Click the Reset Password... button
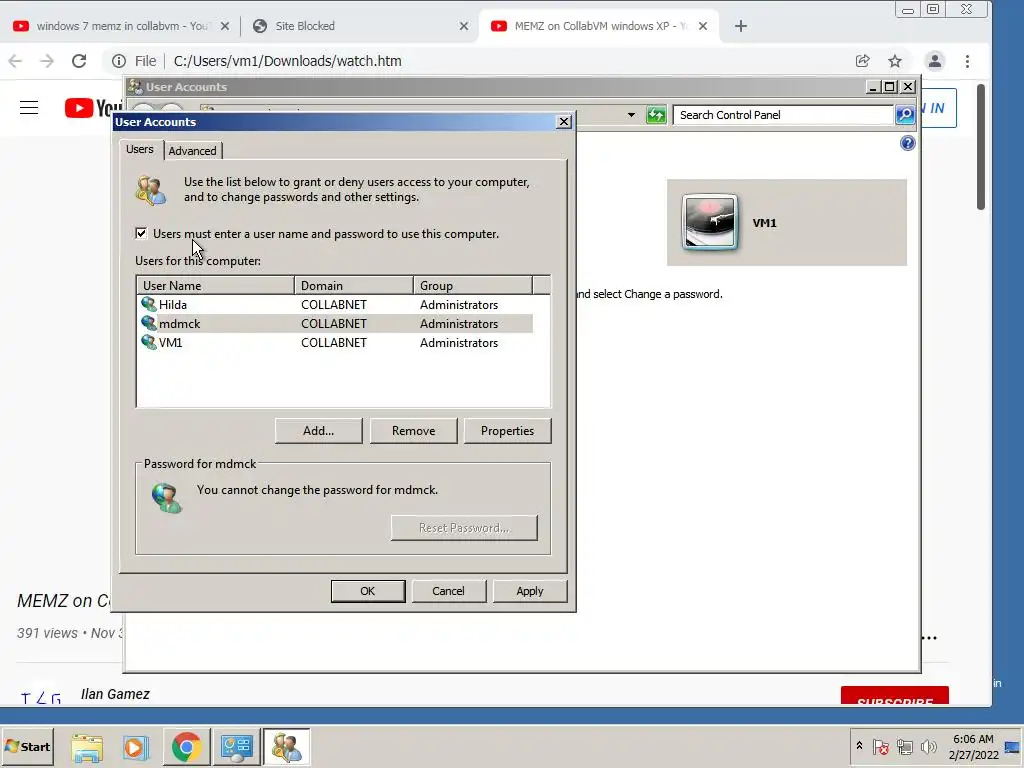 pos(464,528)
